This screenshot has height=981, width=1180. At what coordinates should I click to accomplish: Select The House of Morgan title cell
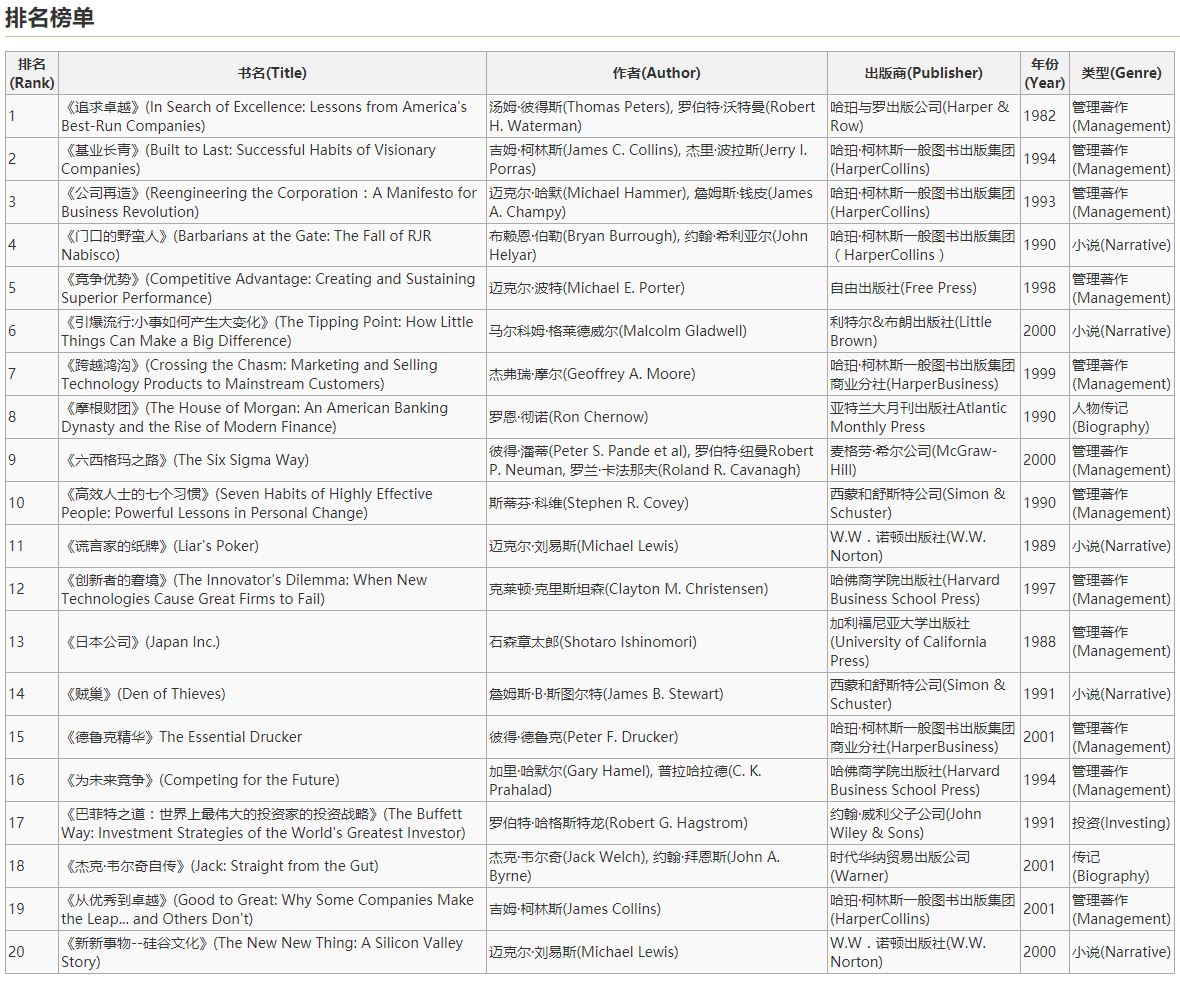272,417
